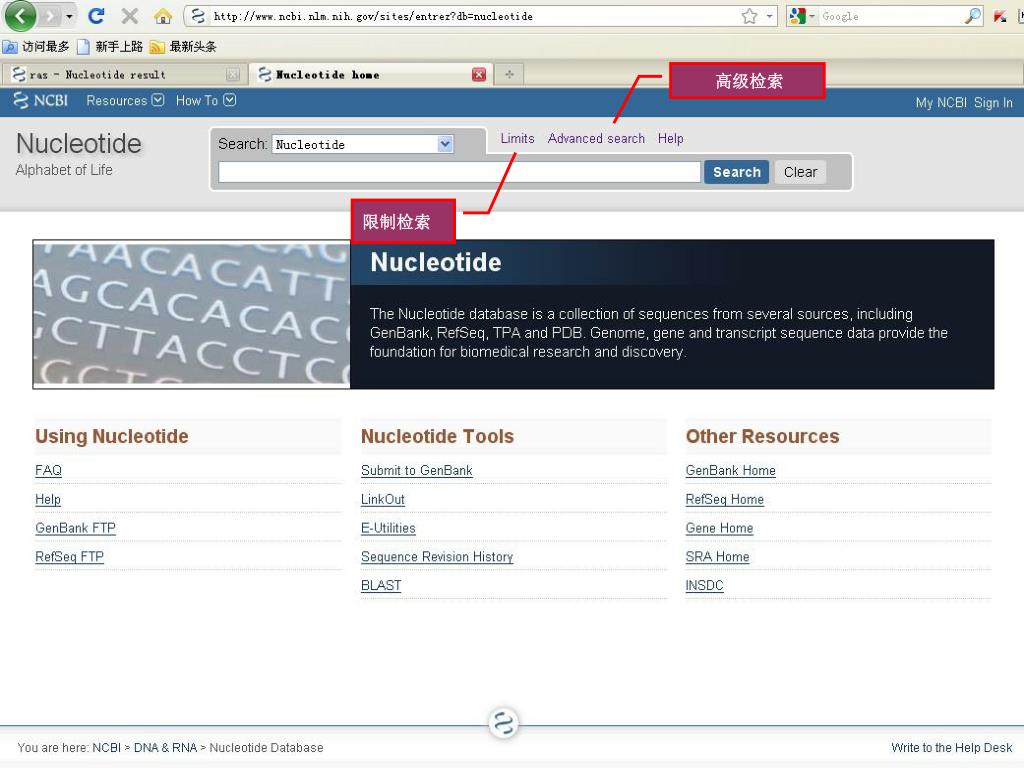Open the INSDC link

(704, 585)
